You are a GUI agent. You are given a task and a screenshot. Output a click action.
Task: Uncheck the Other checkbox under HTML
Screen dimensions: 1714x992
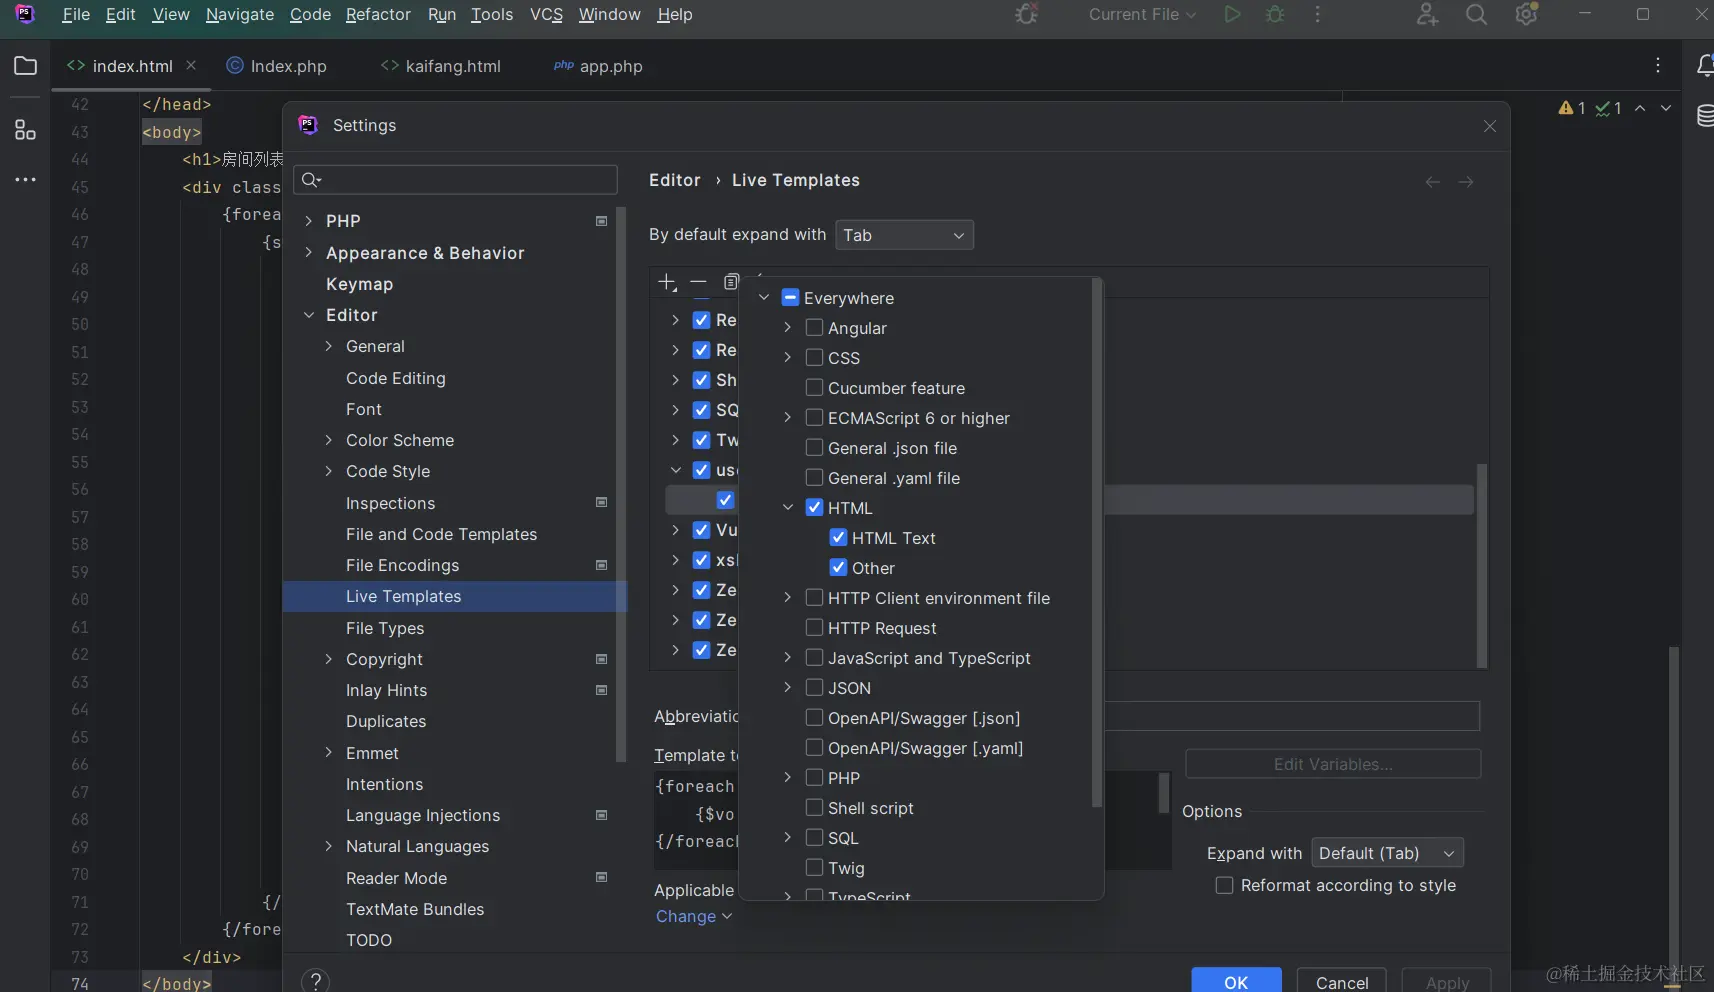click(838, 568)
